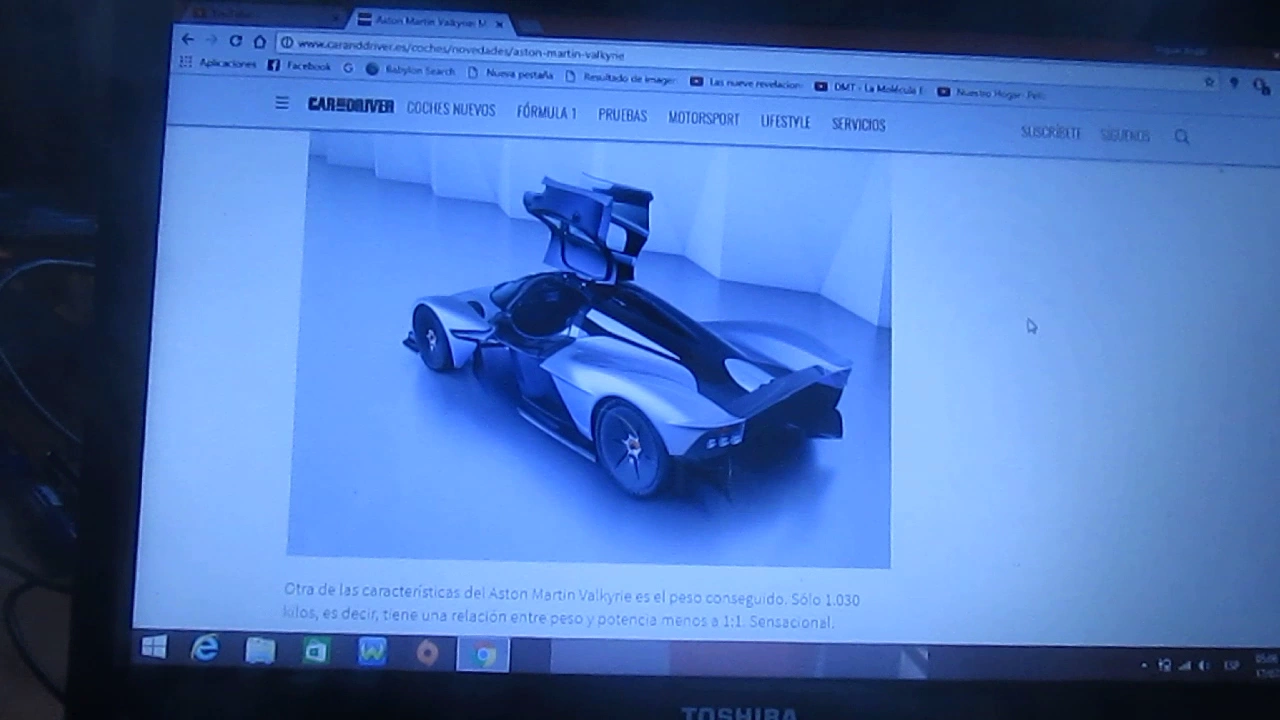This screenshot has width=1280, height=720.
Task: Open the Nuestro Hogar bookmark
Action: [992, 93]
